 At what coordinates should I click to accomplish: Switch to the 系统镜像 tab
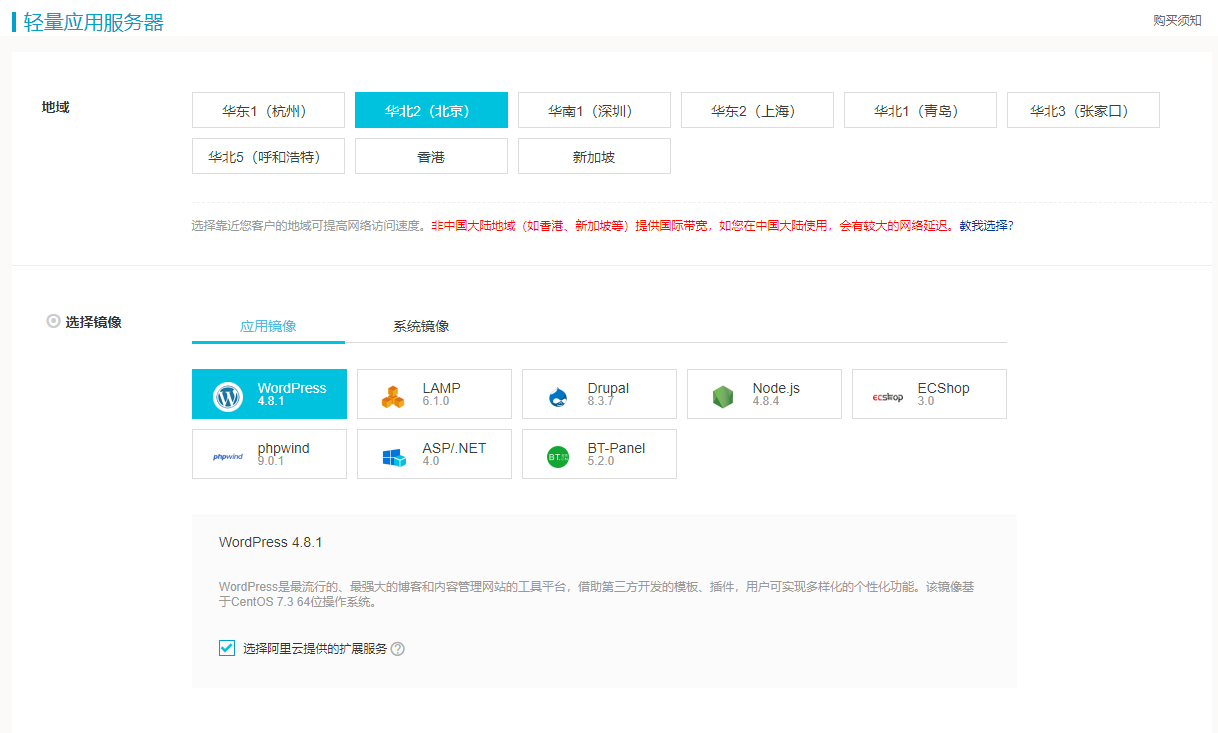click(421, 326)
